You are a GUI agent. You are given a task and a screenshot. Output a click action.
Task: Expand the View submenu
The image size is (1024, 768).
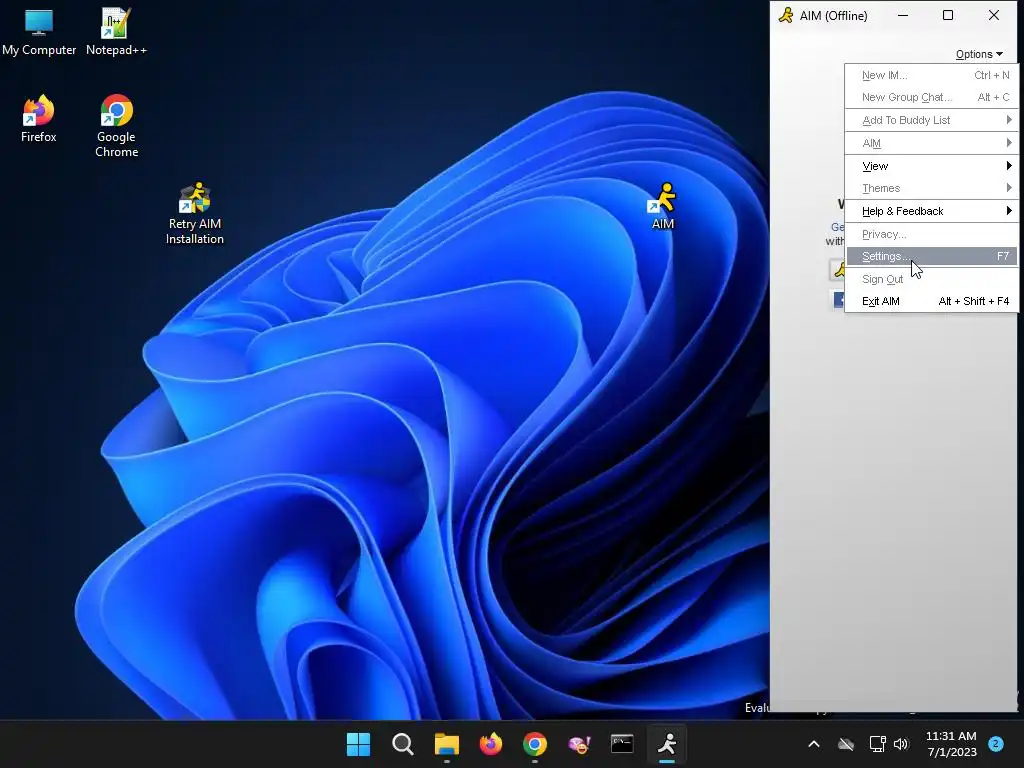click(x=931, y=166)
